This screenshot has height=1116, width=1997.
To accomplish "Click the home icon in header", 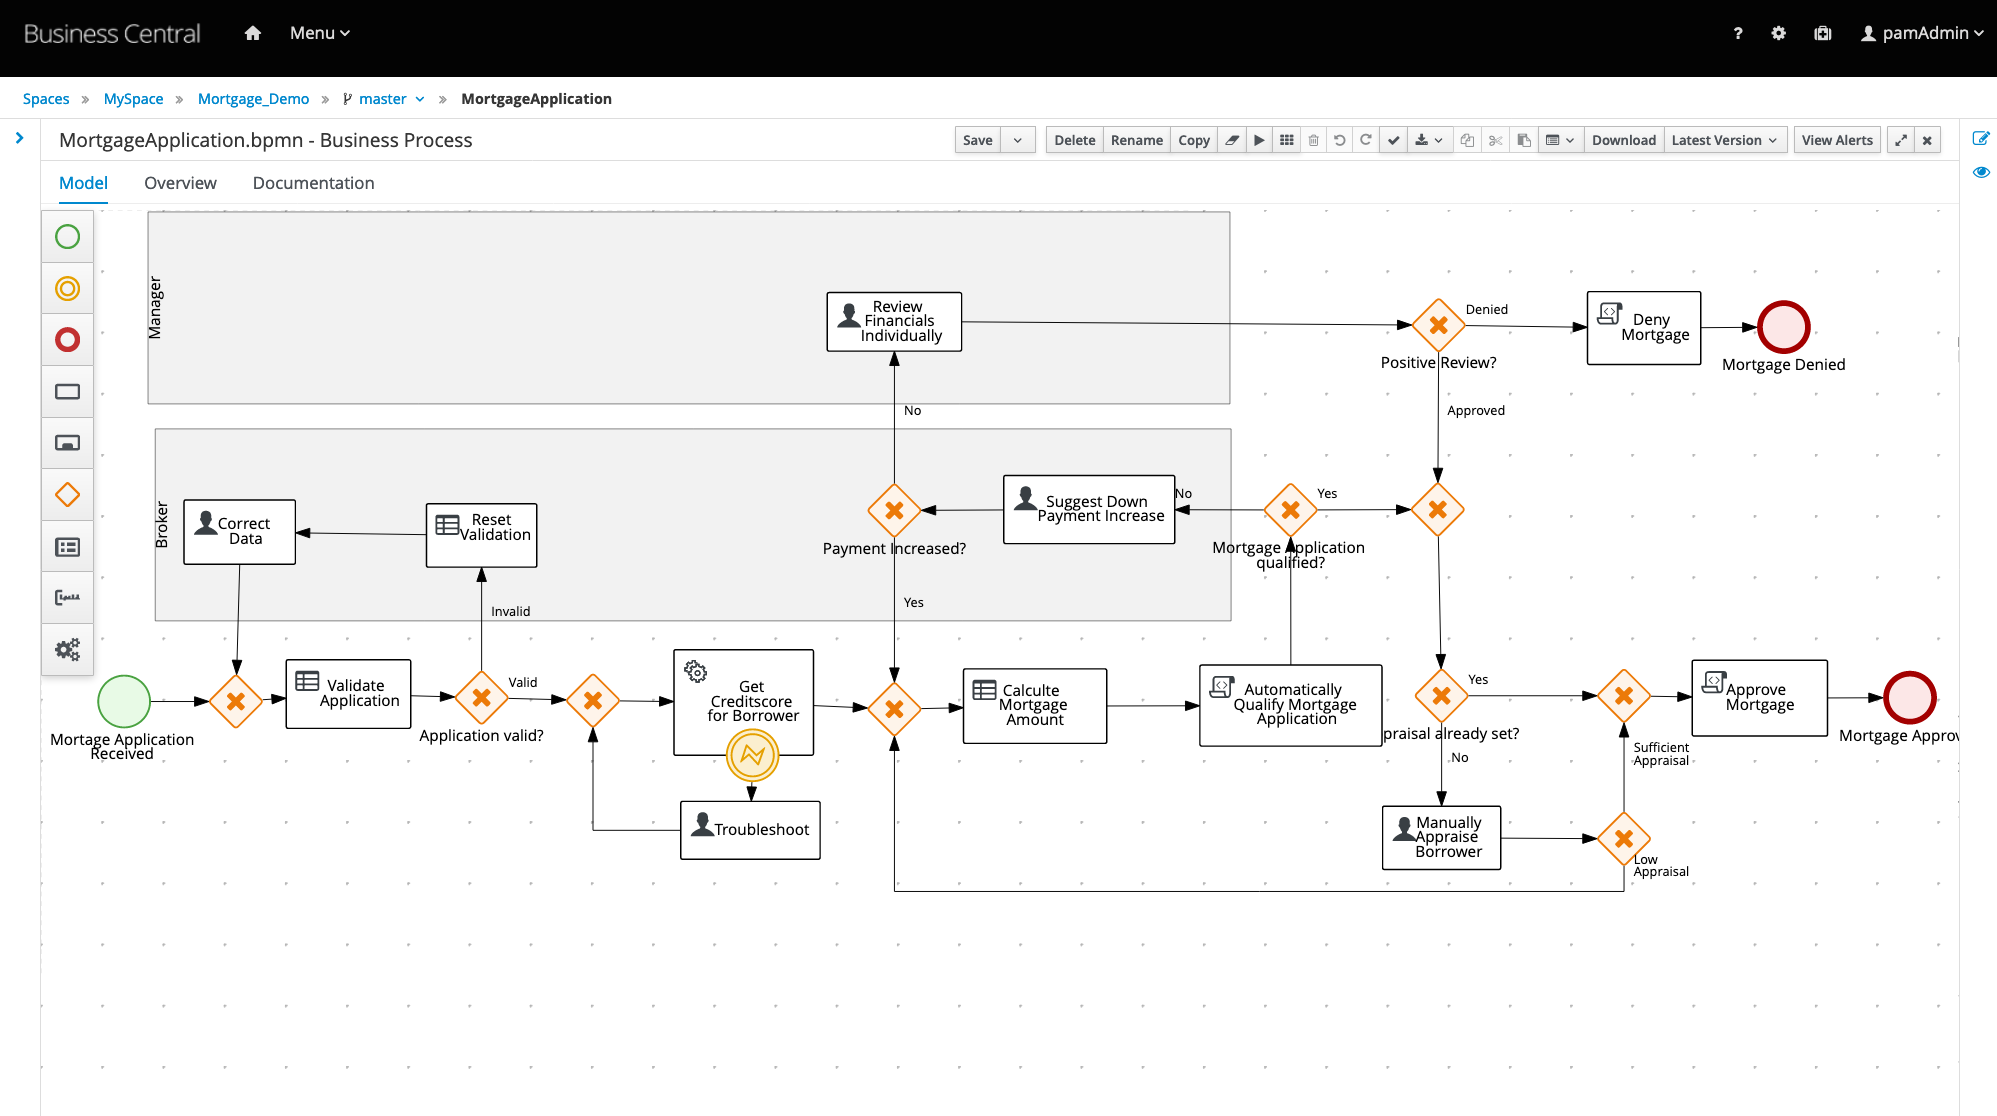I will click(x=253, y=33).
